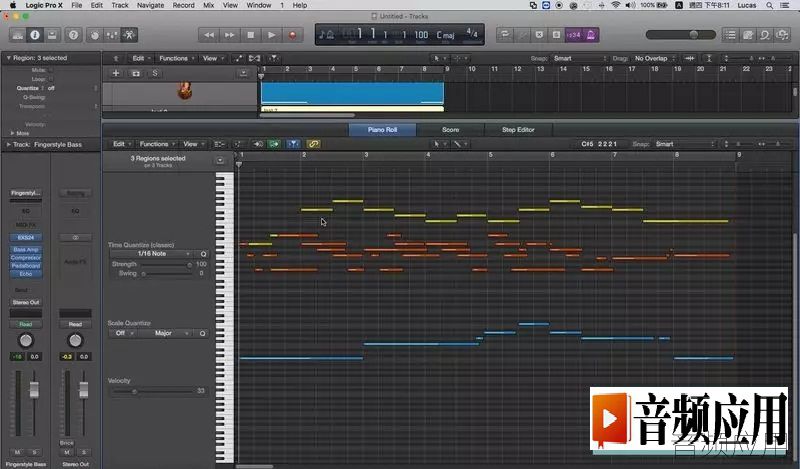Open the List Editors button
Screen dimensions: 800x469
731,35
